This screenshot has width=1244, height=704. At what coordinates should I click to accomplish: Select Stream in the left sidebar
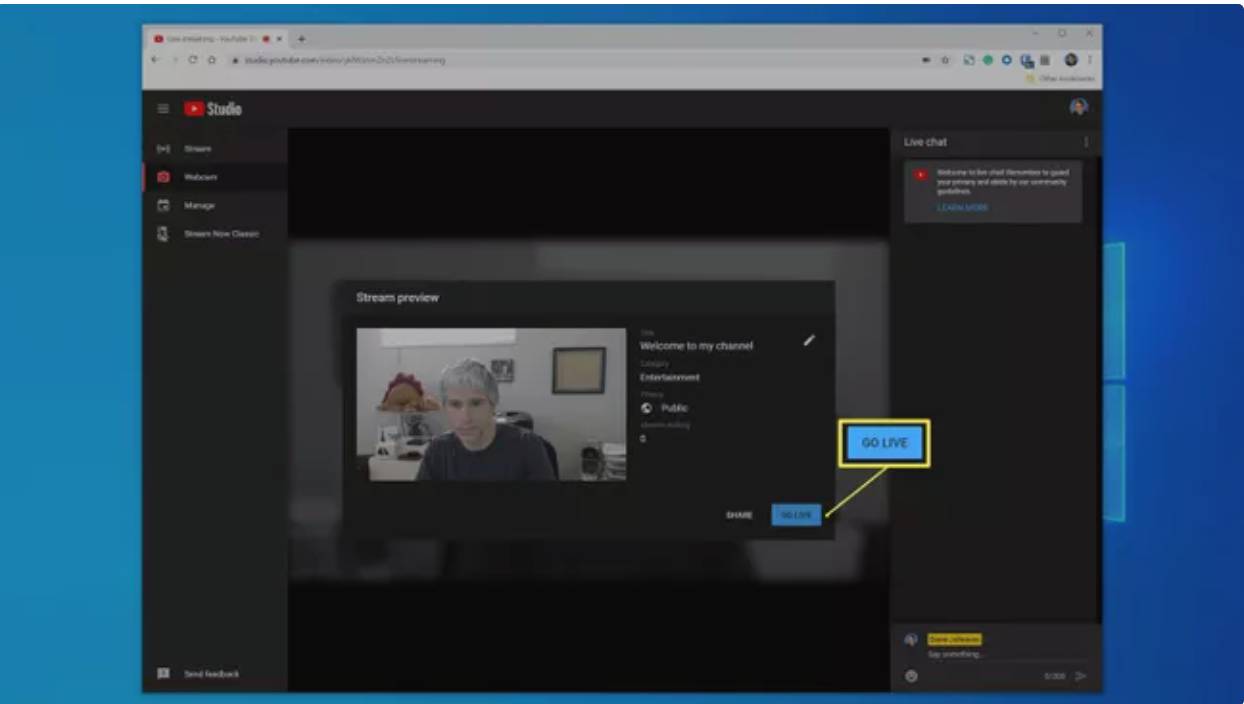[197, 149]
